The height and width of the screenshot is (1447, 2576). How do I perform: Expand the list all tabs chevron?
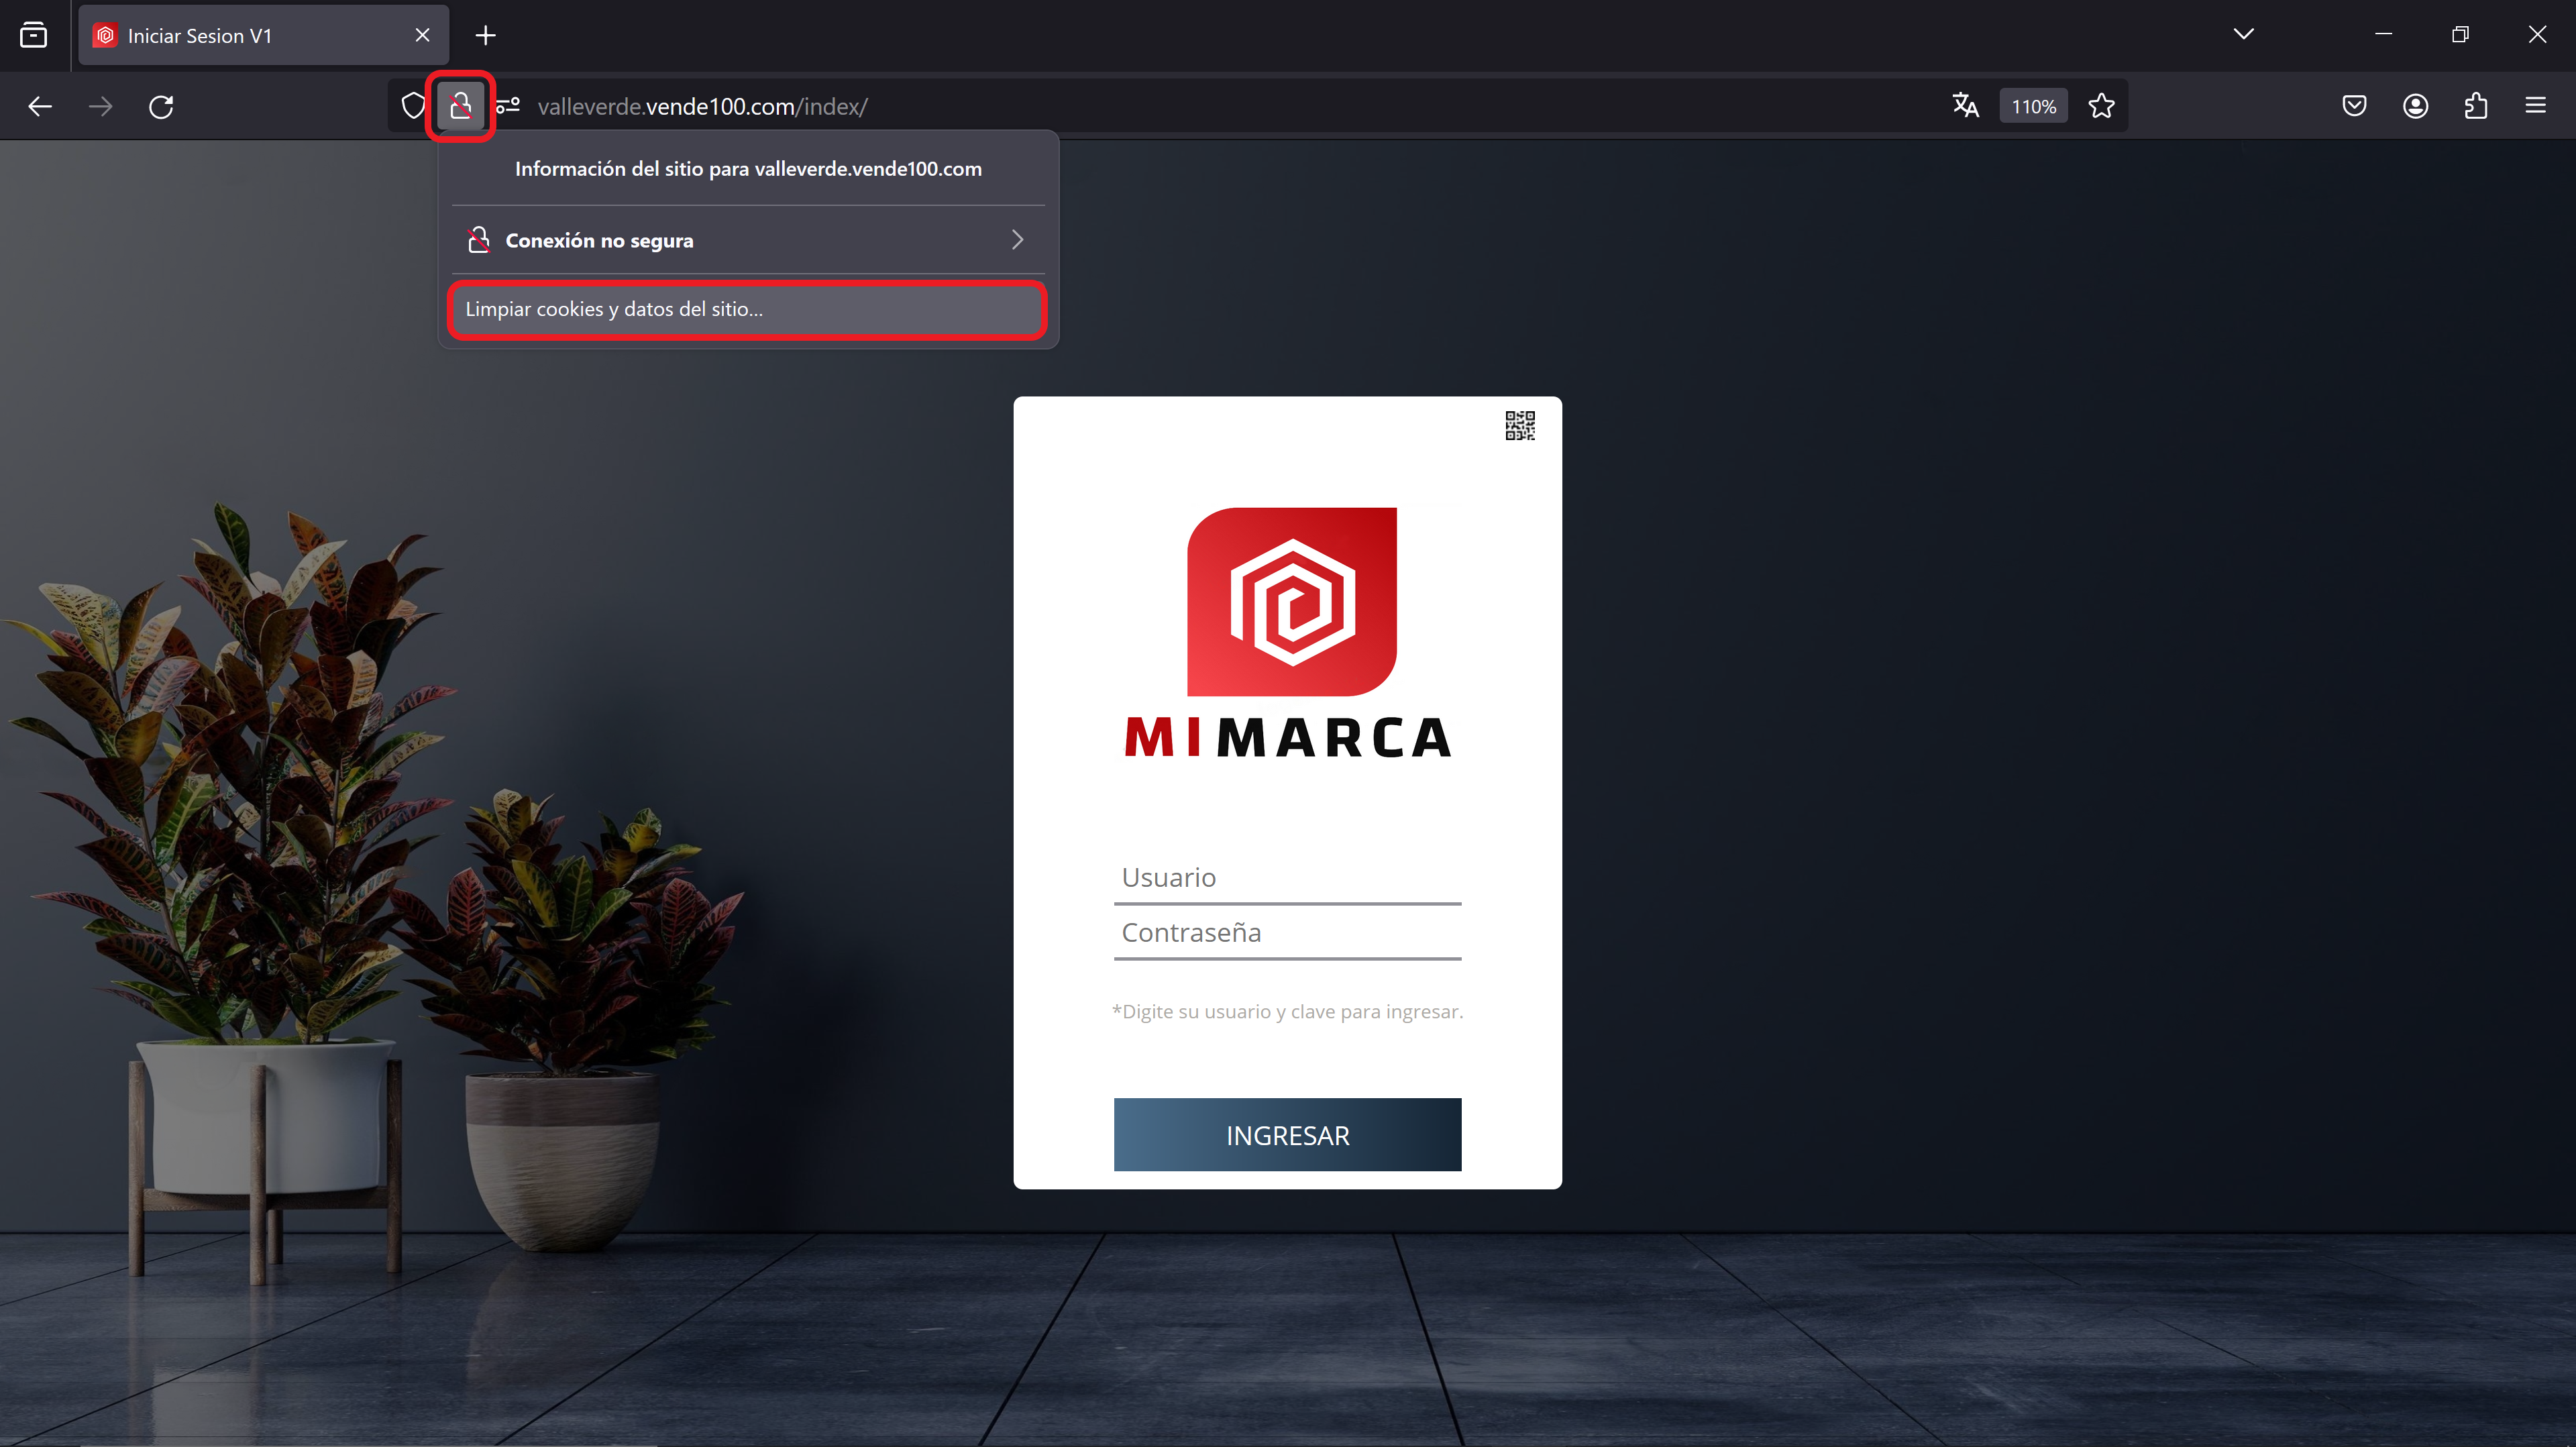click(2243, 34)
